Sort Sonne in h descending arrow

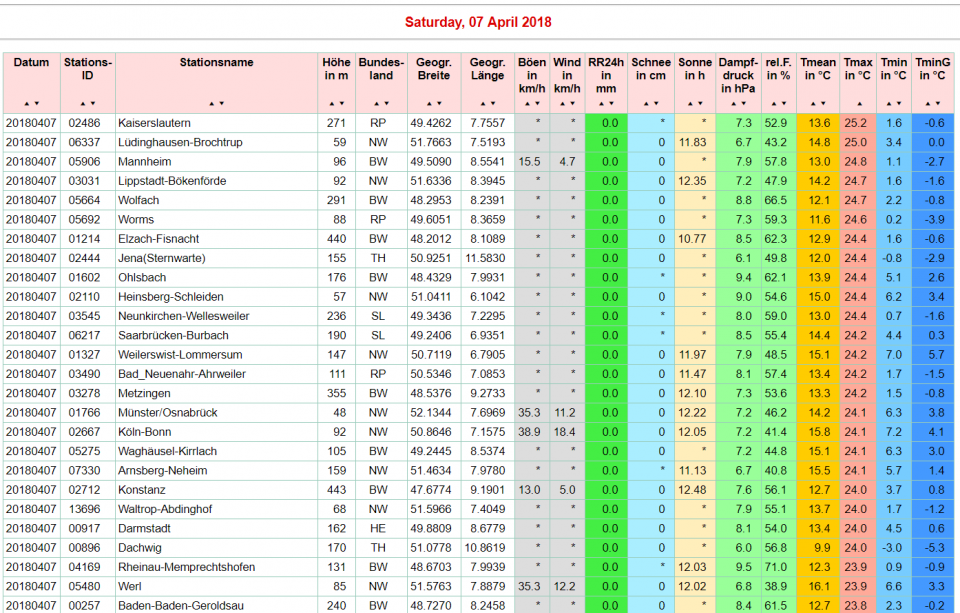click(x=700, y=103)
